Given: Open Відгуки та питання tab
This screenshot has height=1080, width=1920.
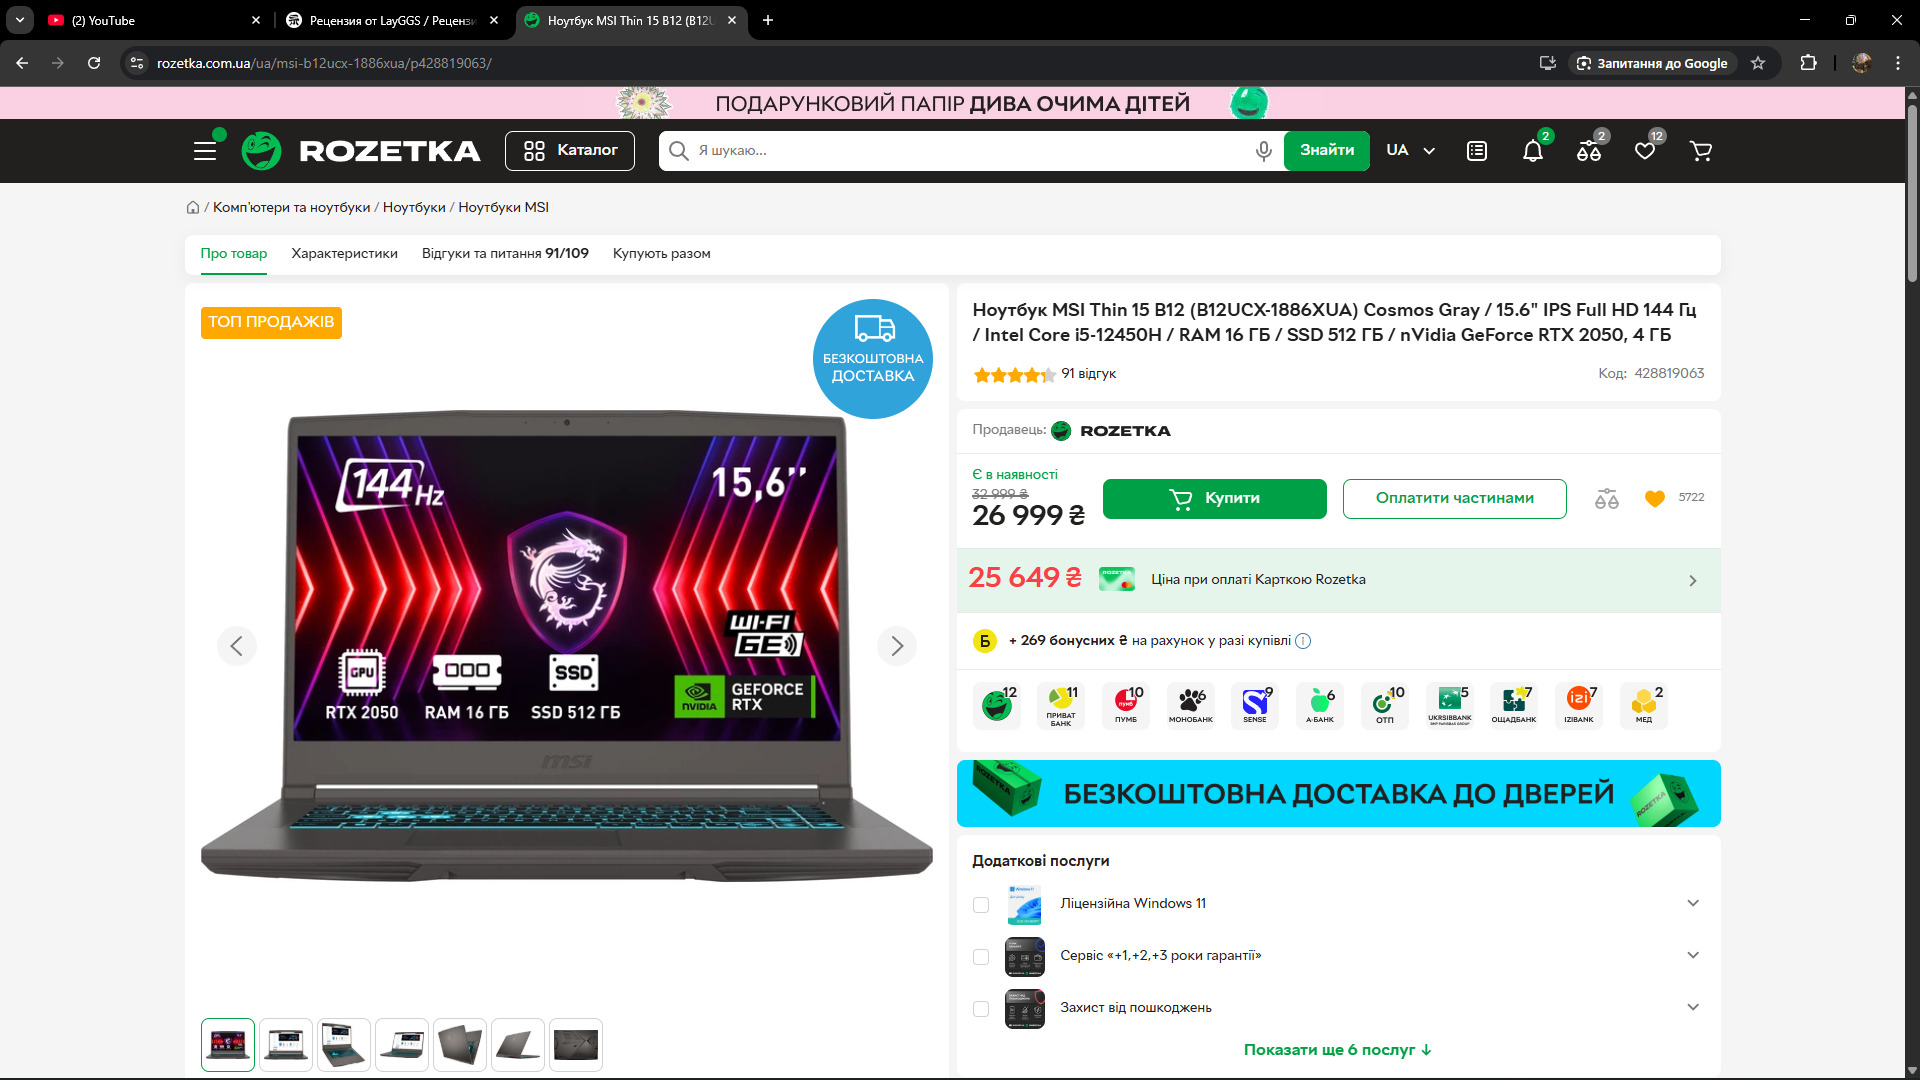Looking at the screenshot, I should (x=505, y=254).
